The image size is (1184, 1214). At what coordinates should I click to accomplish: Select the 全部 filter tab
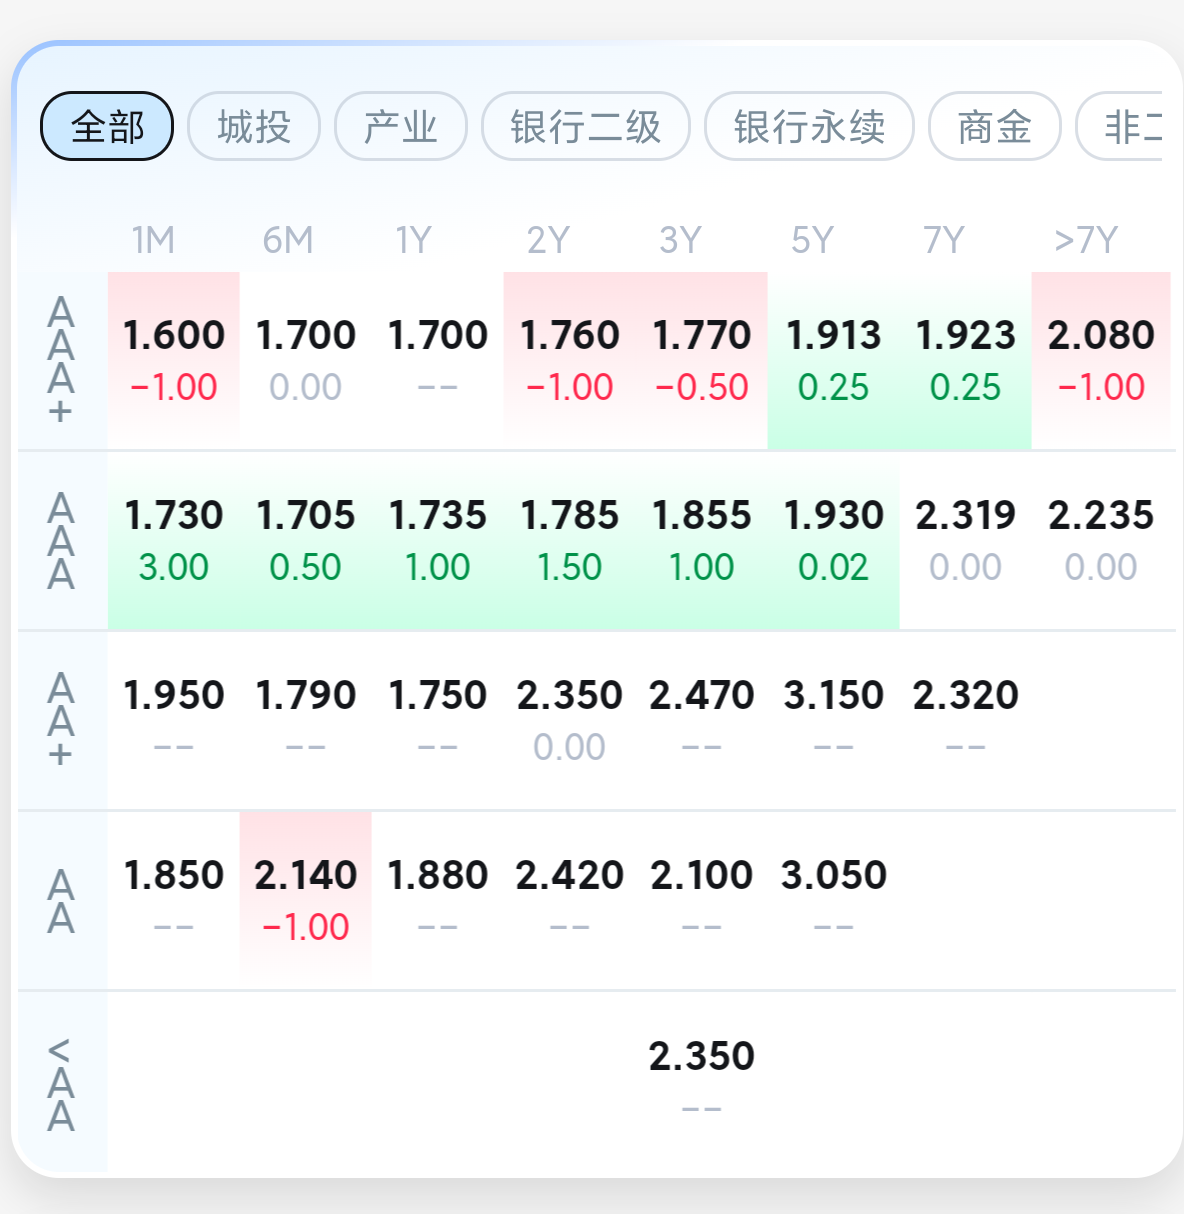coord(107,127)
